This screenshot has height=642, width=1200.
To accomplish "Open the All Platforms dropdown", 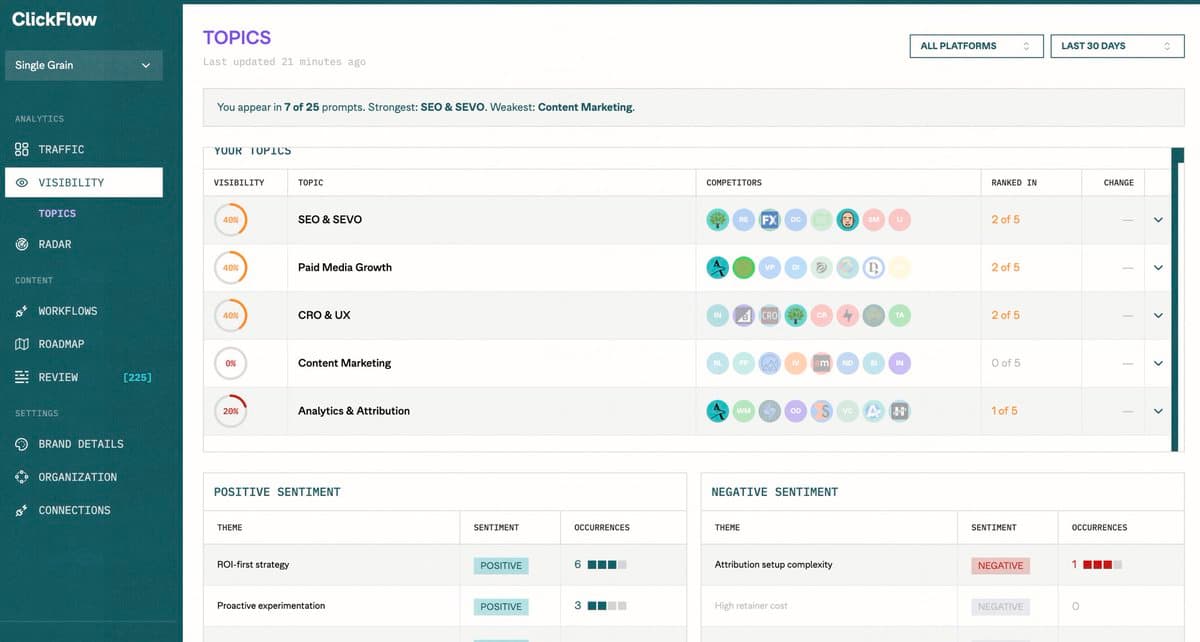I will (975, 45).
